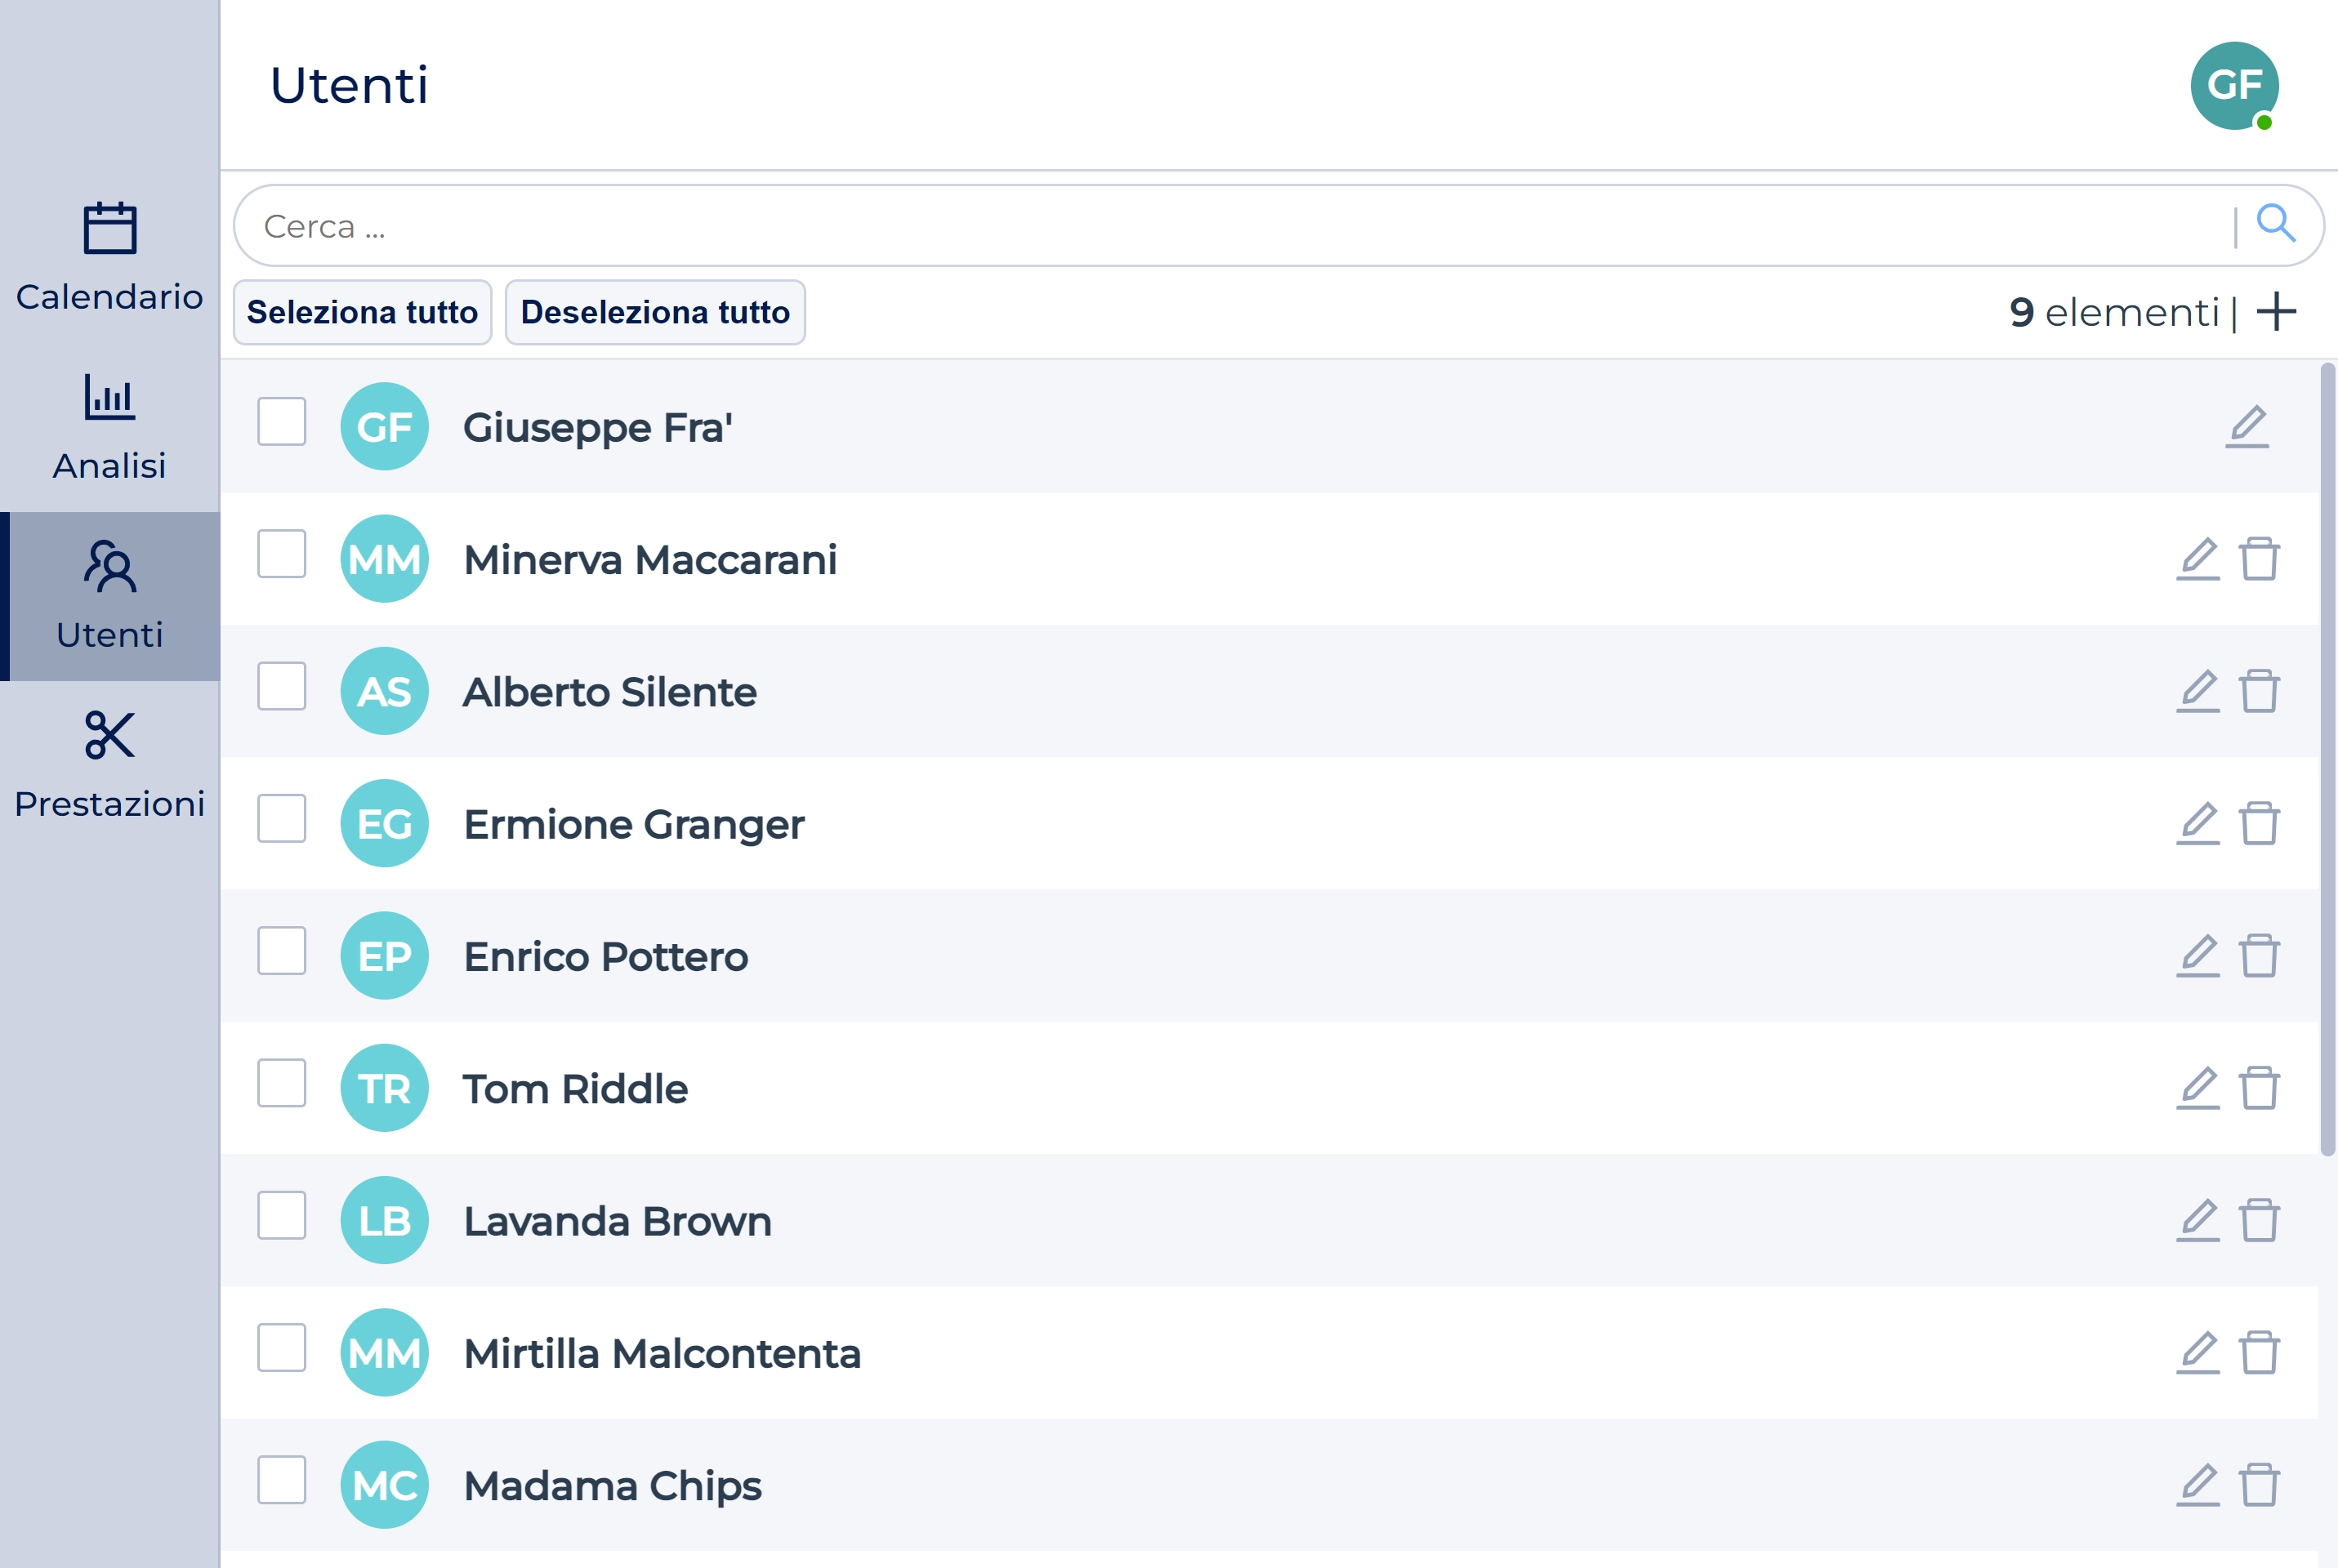Add new user with plus icon
The height and width of the screenshot is (1568, 2338).
(2276, 312)
